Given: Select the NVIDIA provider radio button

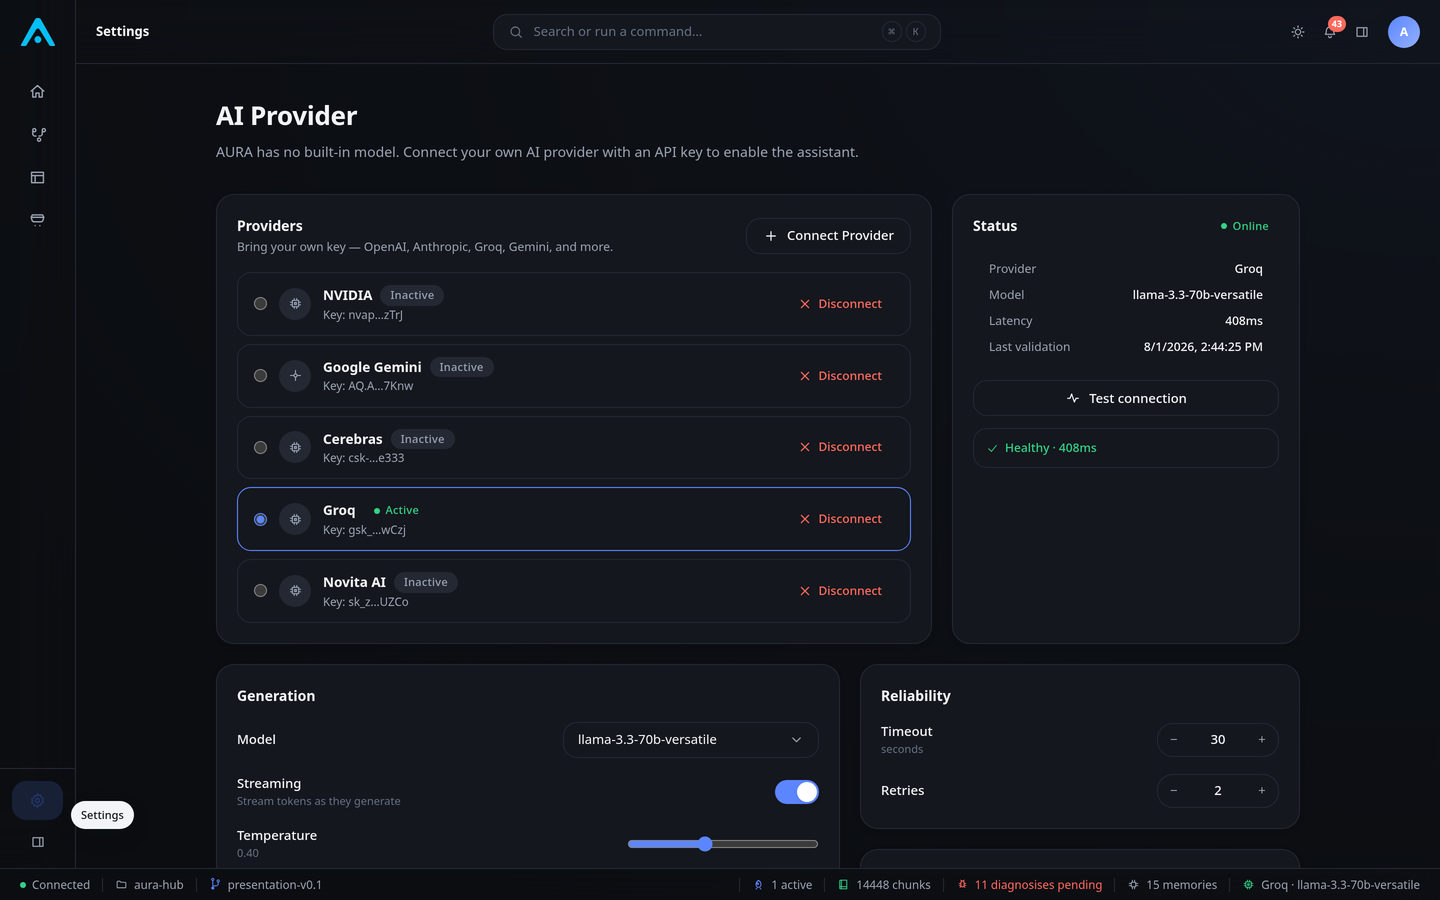Looking at the screenshot, I should (260, 304).
